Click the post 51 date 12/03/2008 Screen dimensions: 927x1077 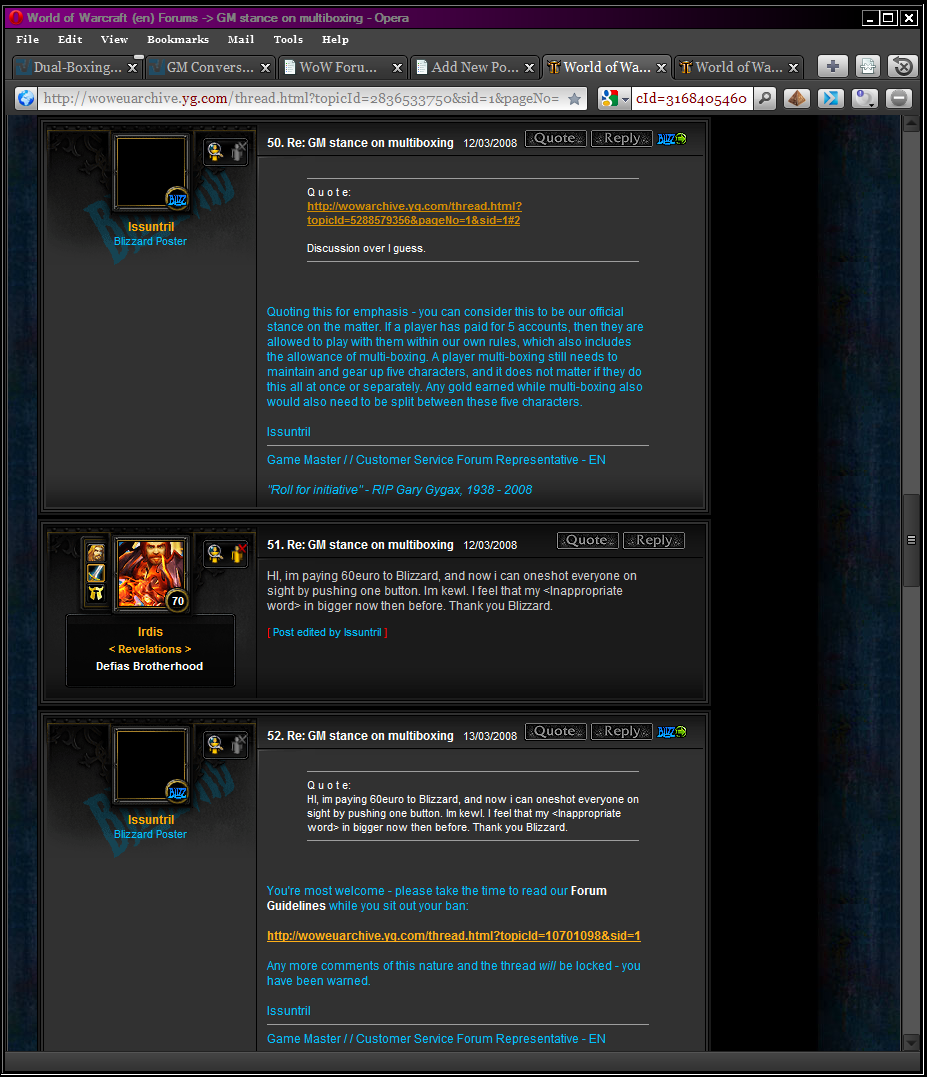pos(490,545)
